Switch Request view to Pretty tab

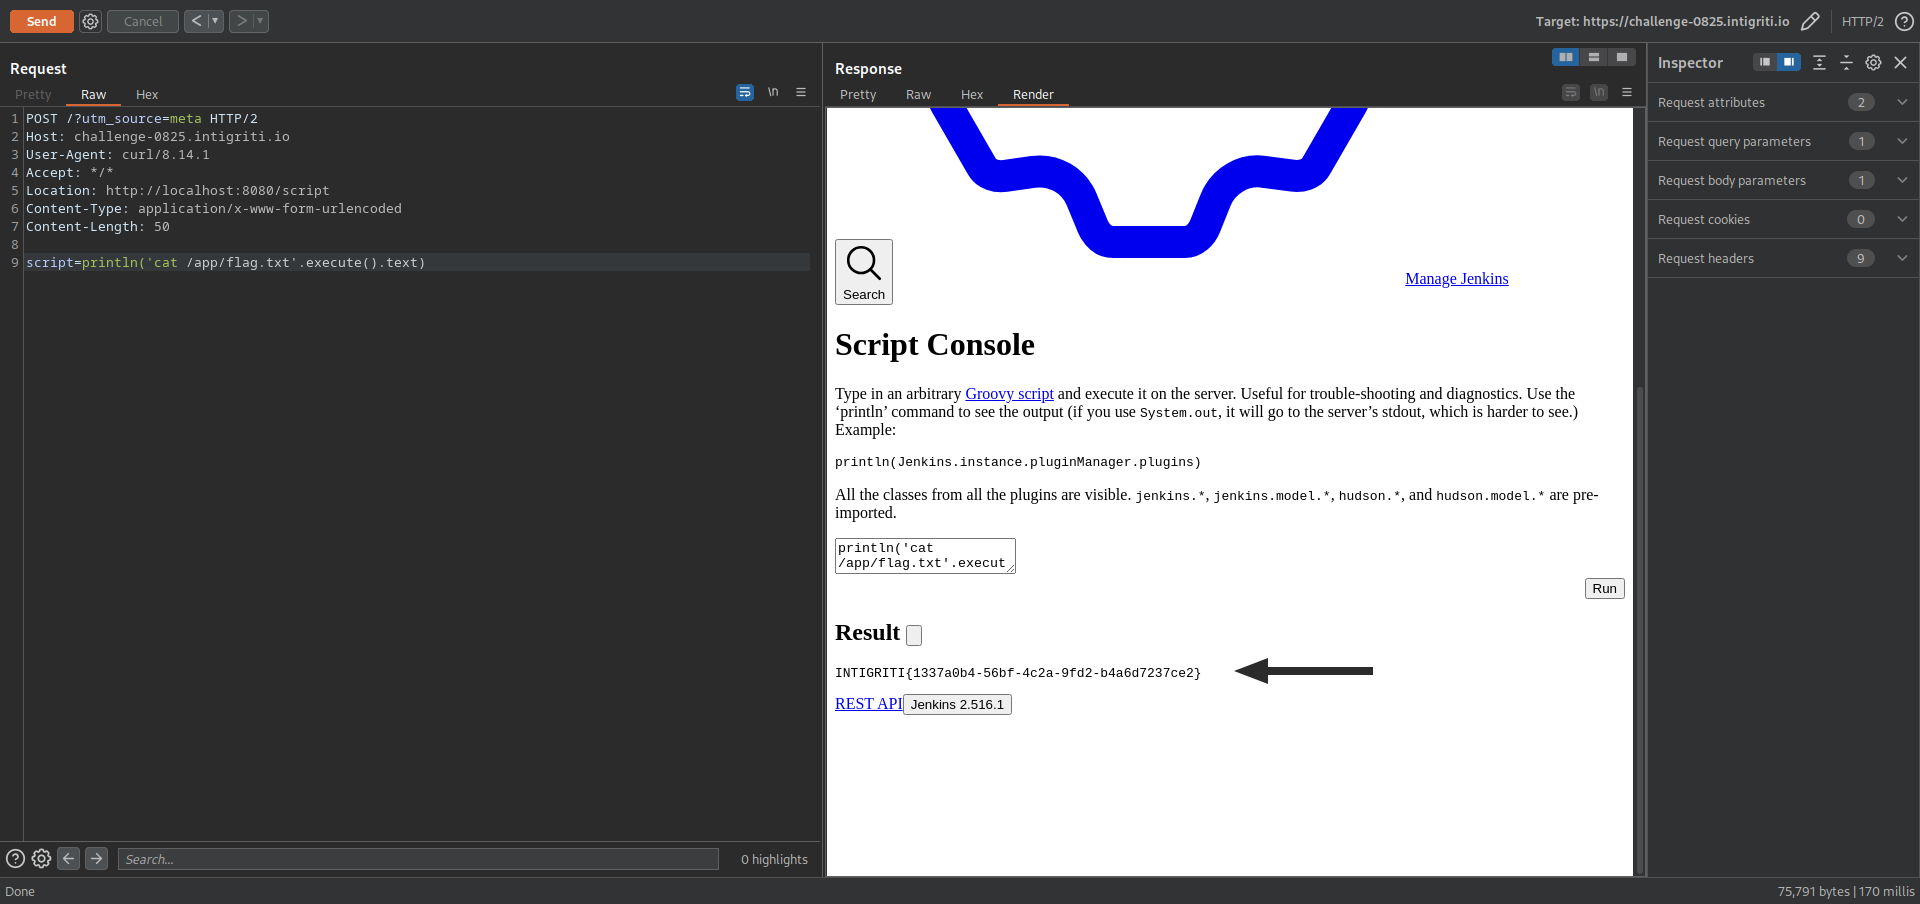[x=33, y=94]
